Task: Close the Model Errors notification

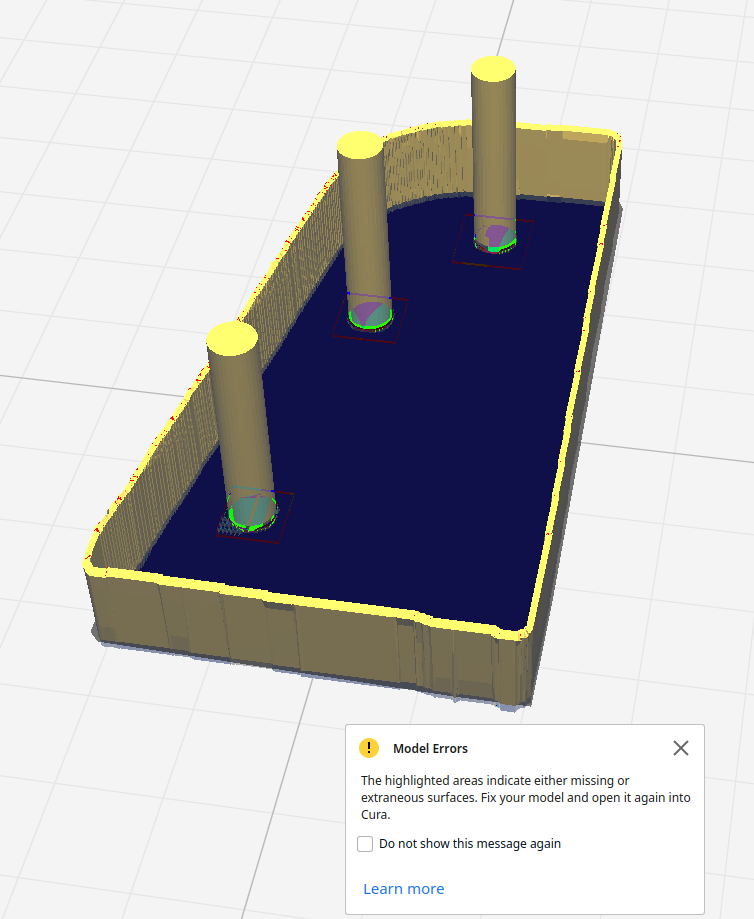Action: 681,748
